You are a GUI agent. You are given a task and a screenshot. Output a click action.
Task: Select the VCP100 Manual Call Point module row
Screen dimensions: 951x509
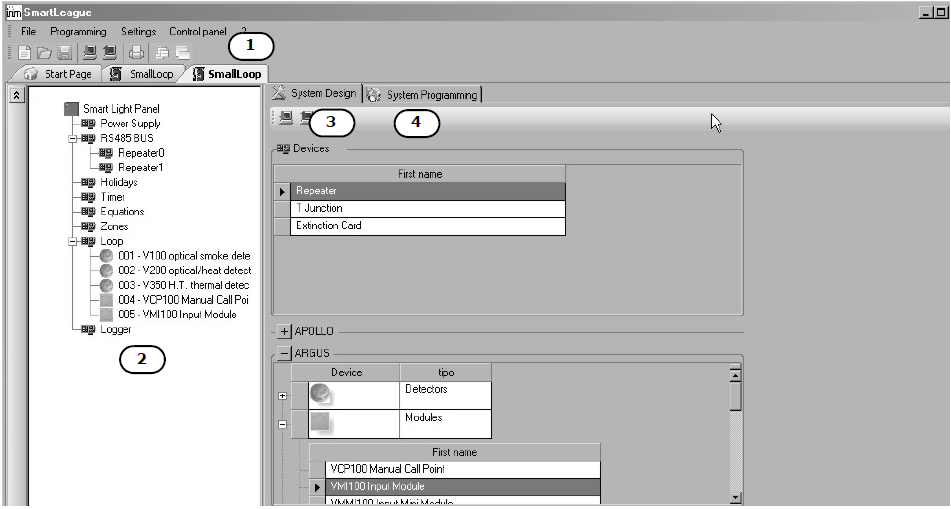click(463, 470)
